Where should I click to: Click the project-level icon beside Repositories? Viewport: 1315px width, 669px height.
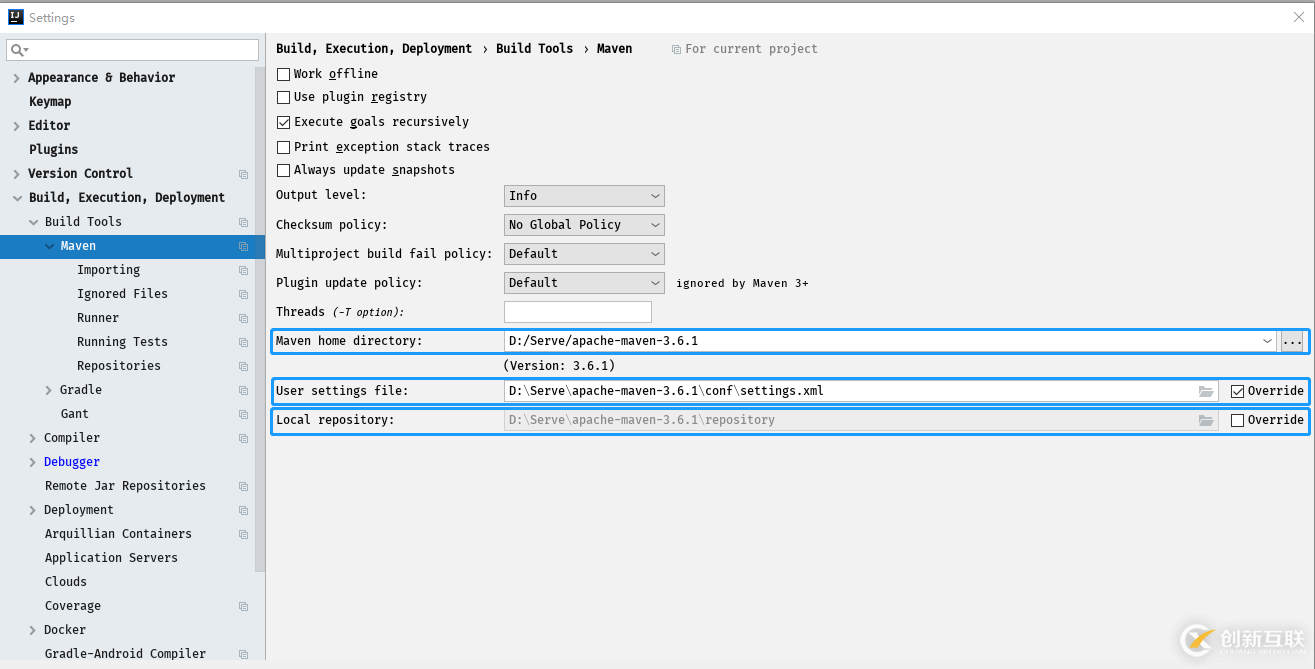tap(243, 366)
